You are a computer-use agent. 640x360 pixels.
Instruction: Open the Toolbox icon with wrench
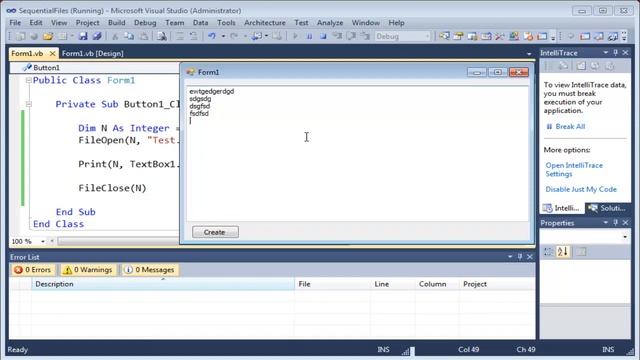coord(500,36)
